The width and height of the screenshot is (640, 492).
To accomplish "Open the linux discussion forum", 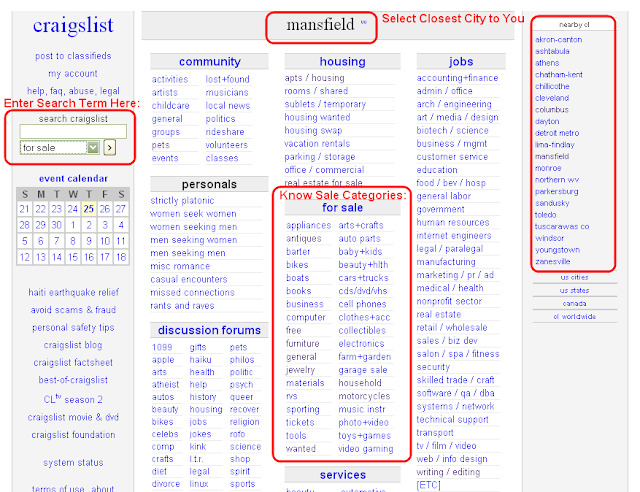I will coord(199,484).
